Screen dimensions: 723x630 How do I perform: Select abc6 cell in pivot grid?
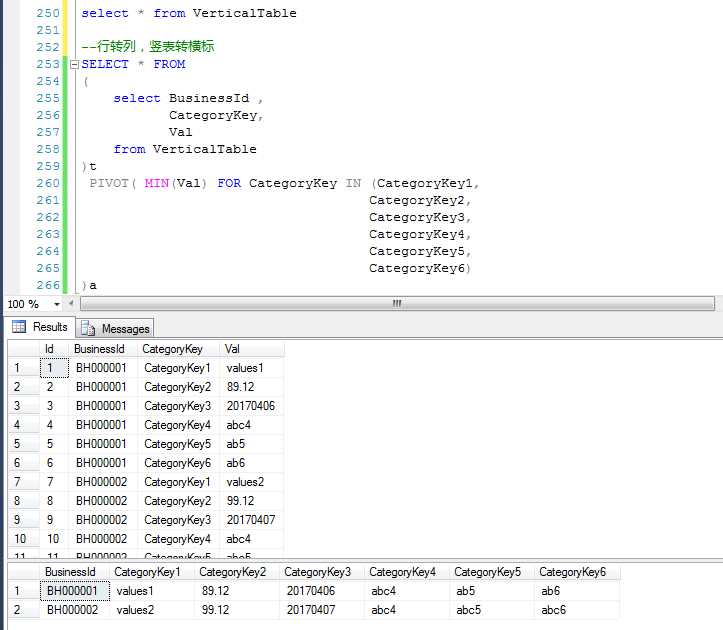pyautogui.click(x=577, y=610)
